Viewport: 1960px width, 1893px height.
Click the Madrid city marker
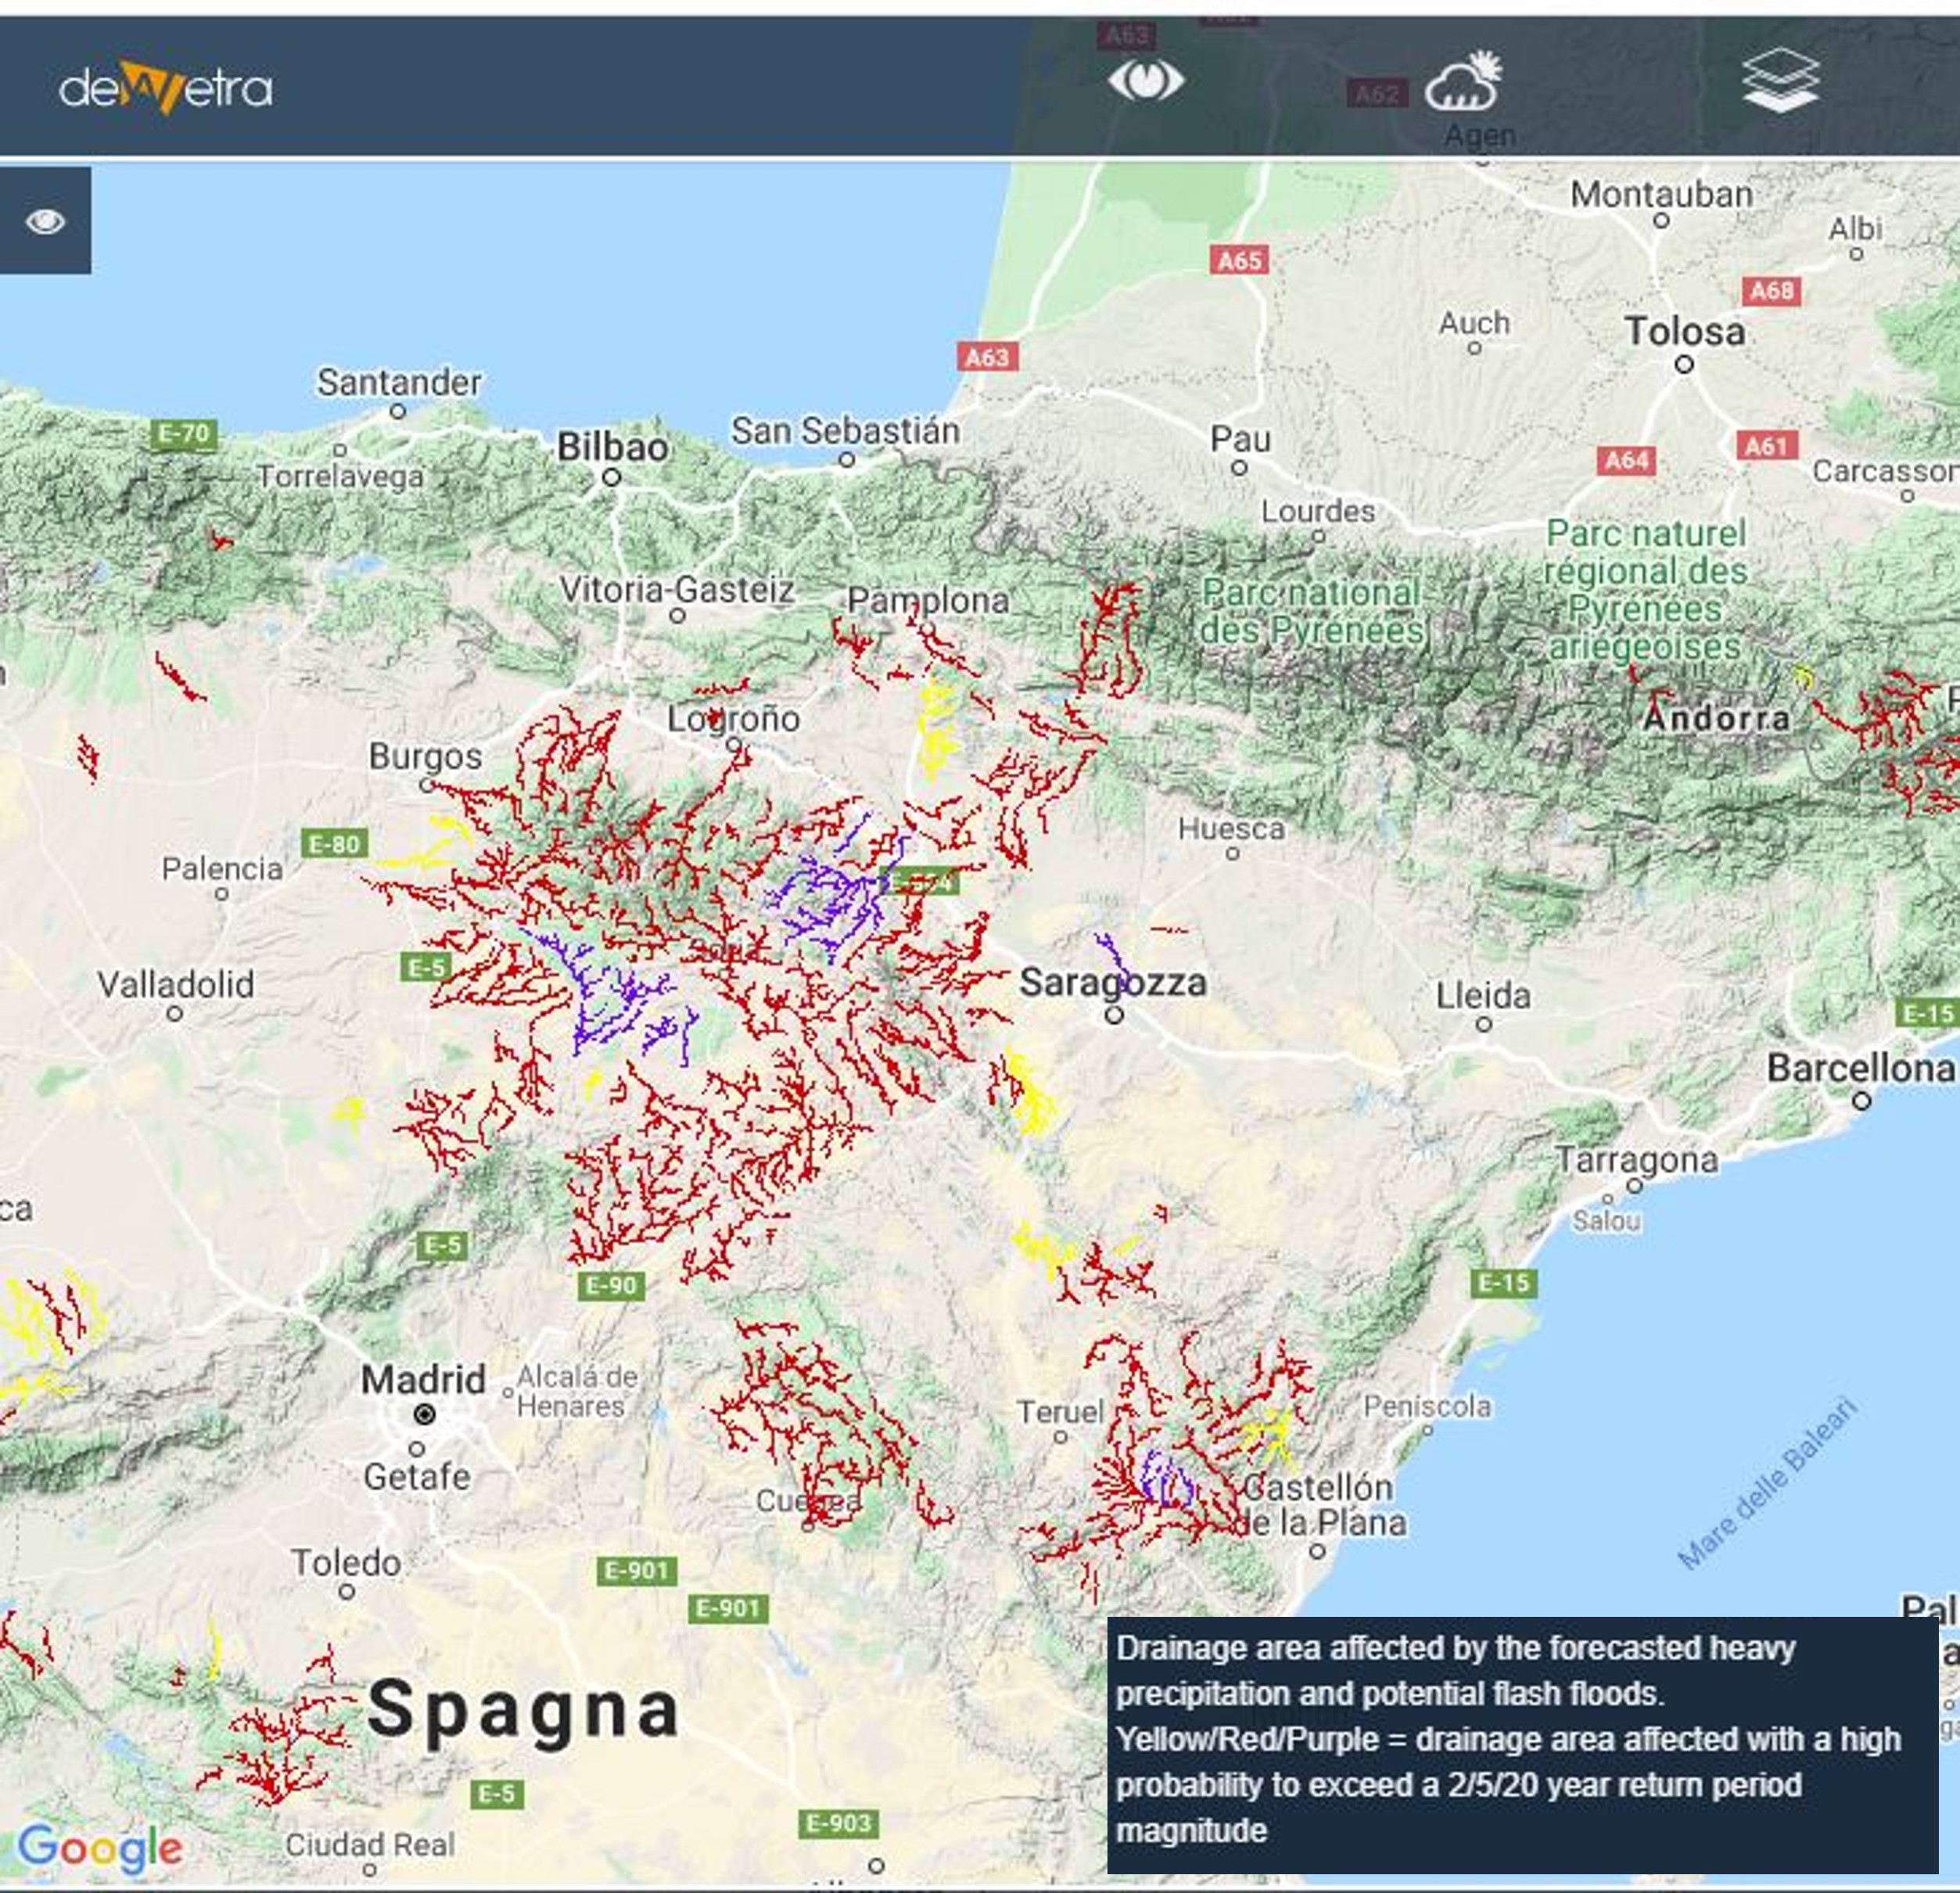pyautogui.click(x=424, y=1414)
